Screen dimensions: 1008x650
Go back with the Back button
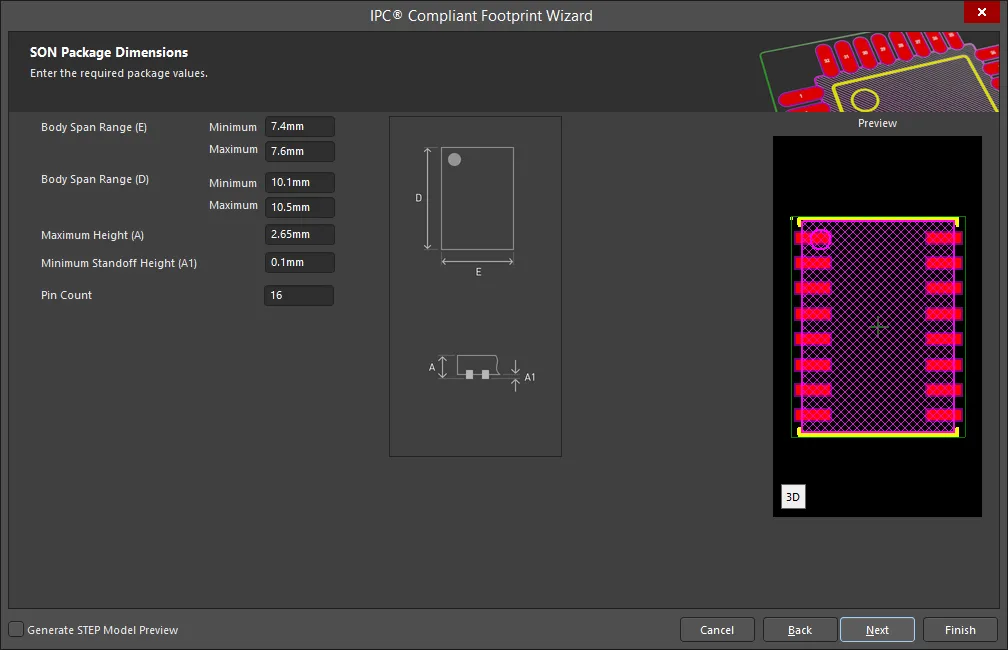coord(800,629)
